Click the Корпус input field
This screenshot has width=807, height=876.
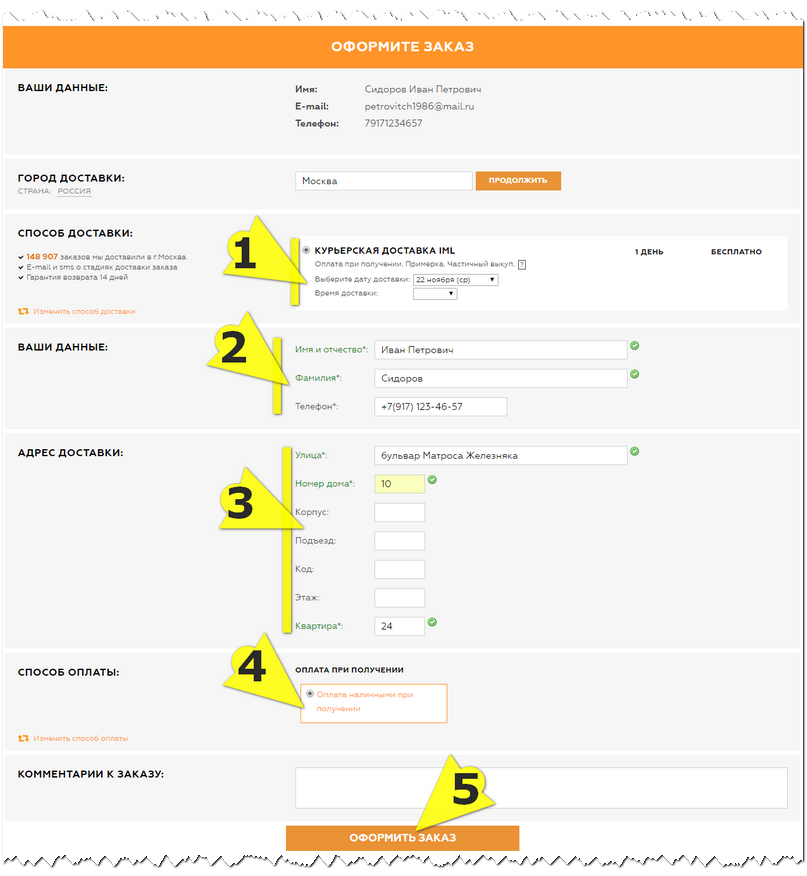(x=400, y=512)
